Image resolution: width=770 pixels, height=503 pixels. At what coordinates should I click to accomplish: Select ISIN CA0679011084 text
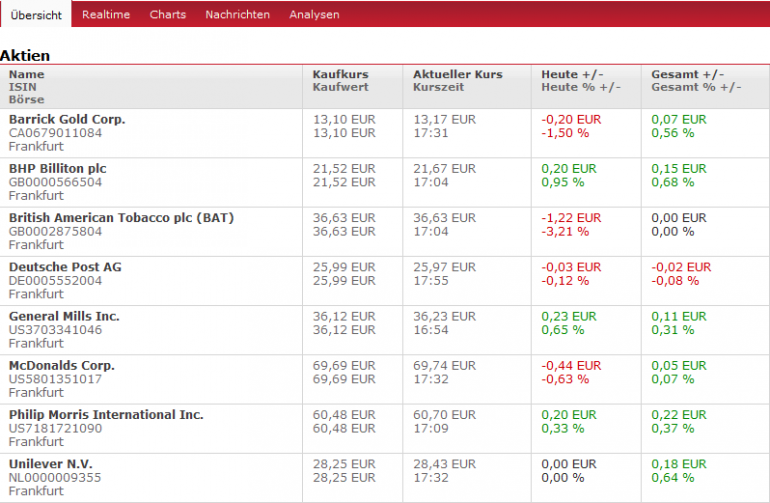pyautogui.click(x=55, y=133)
